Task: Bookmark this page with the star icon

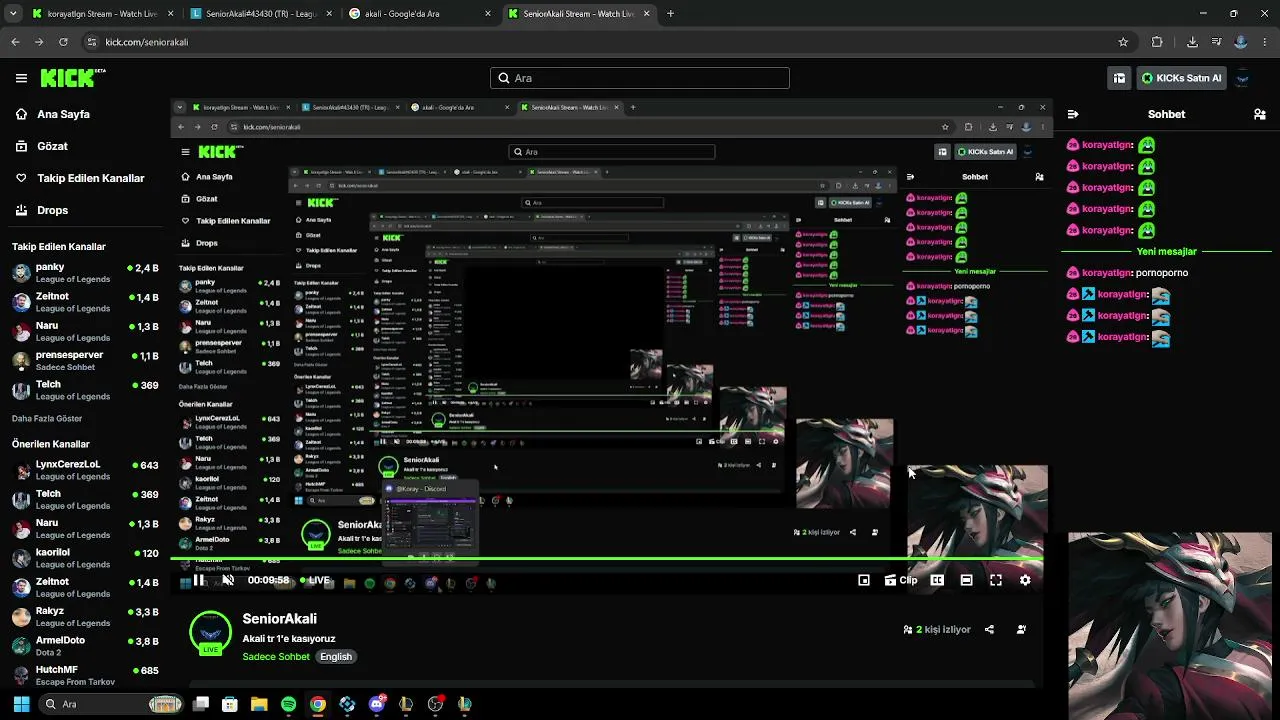Action: 1123,42
